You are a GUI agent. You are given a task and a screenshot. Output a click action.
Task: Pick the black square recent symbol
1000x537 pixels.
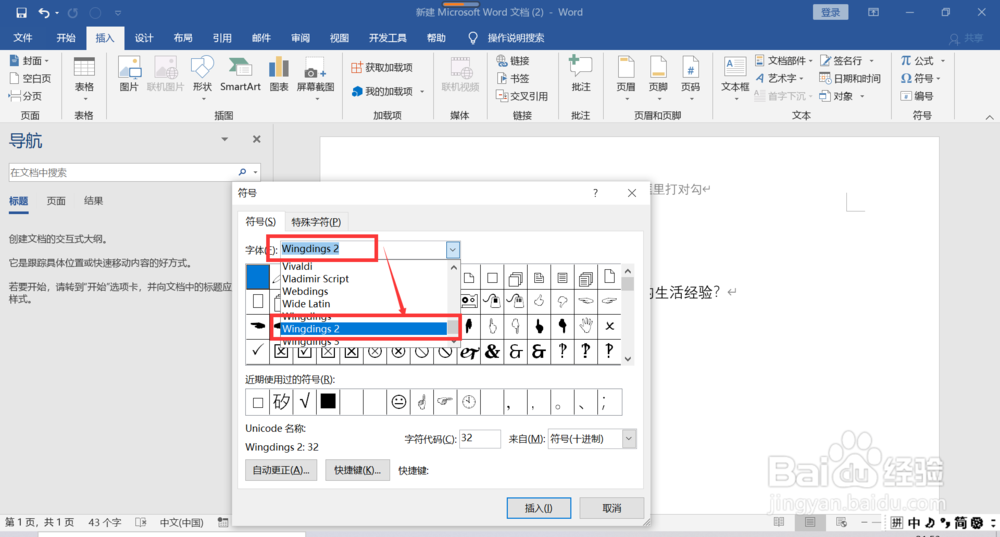tap(328, 402)
